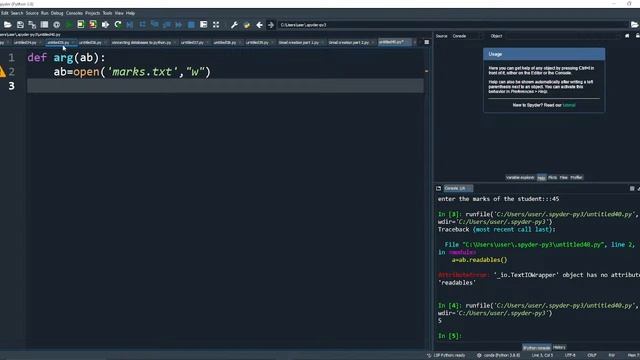Screen dimensions: 640x360
Task: Switch to the History tab
Action: [559, 347]
